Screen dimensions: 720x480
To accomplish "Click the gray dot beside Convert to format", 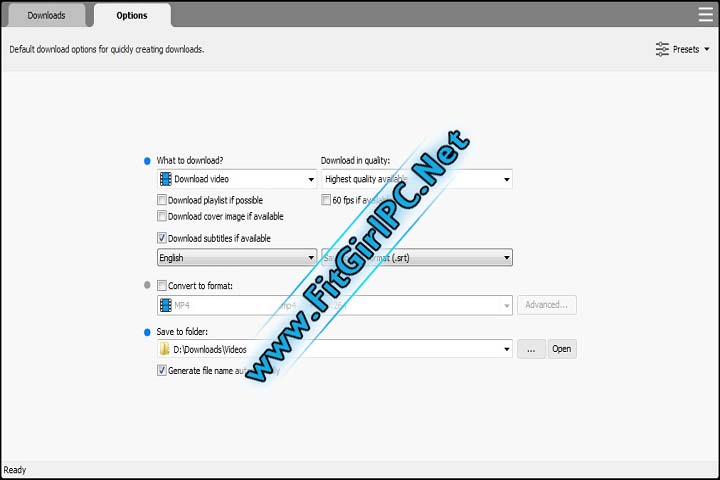I will tap(147, 286).
